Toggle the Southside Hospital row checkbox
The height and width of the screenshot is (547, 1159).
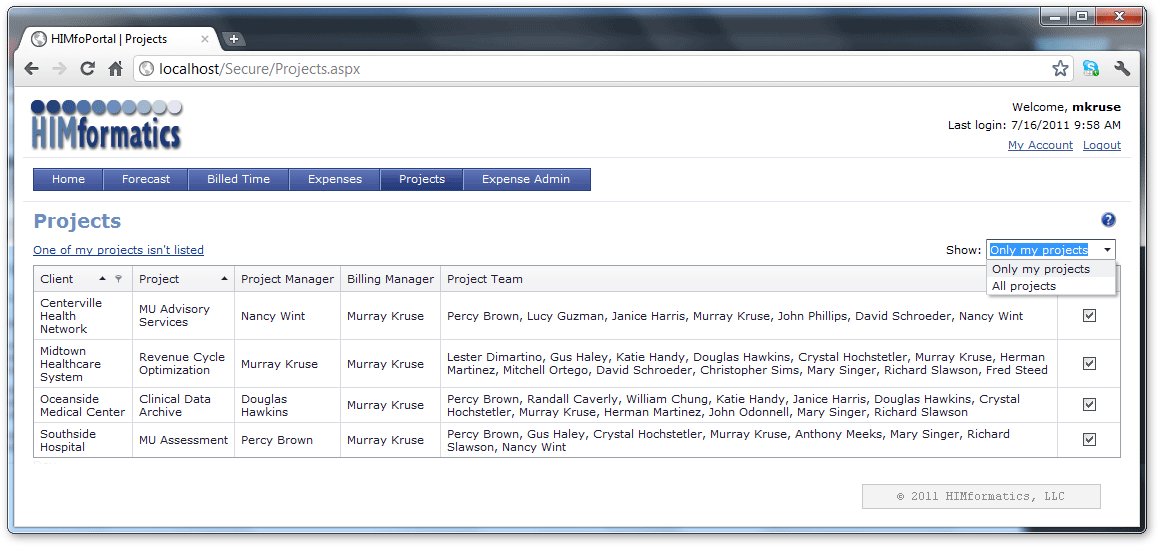(1089, 440)
